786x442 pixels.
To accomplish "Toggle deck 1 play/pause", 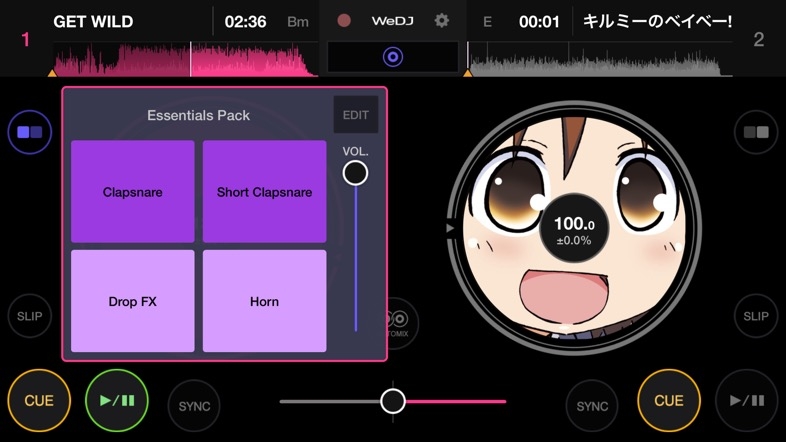I will click(x=117, y=400).
